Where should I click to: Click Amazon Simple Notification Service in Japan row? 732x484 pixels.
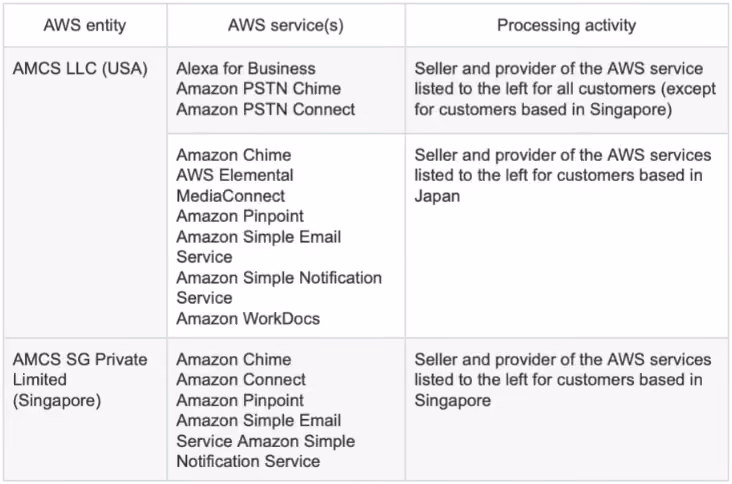tap(279, 288)
